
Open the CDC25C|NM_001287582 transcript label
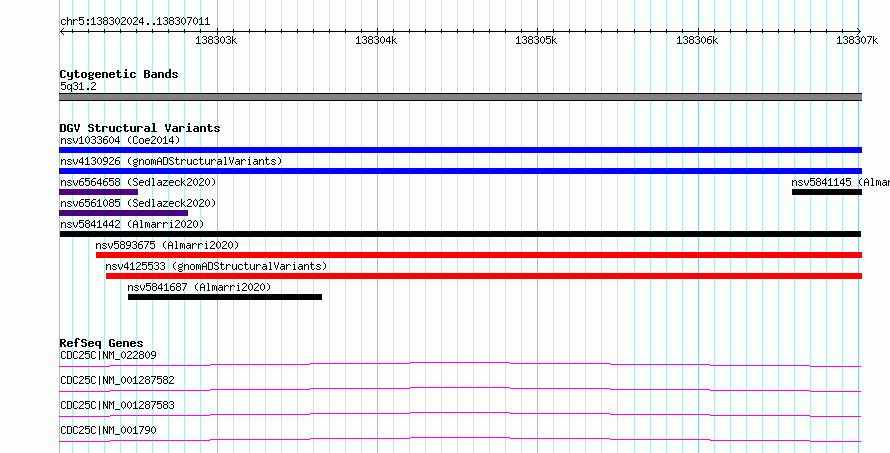(x=117, y=380)
